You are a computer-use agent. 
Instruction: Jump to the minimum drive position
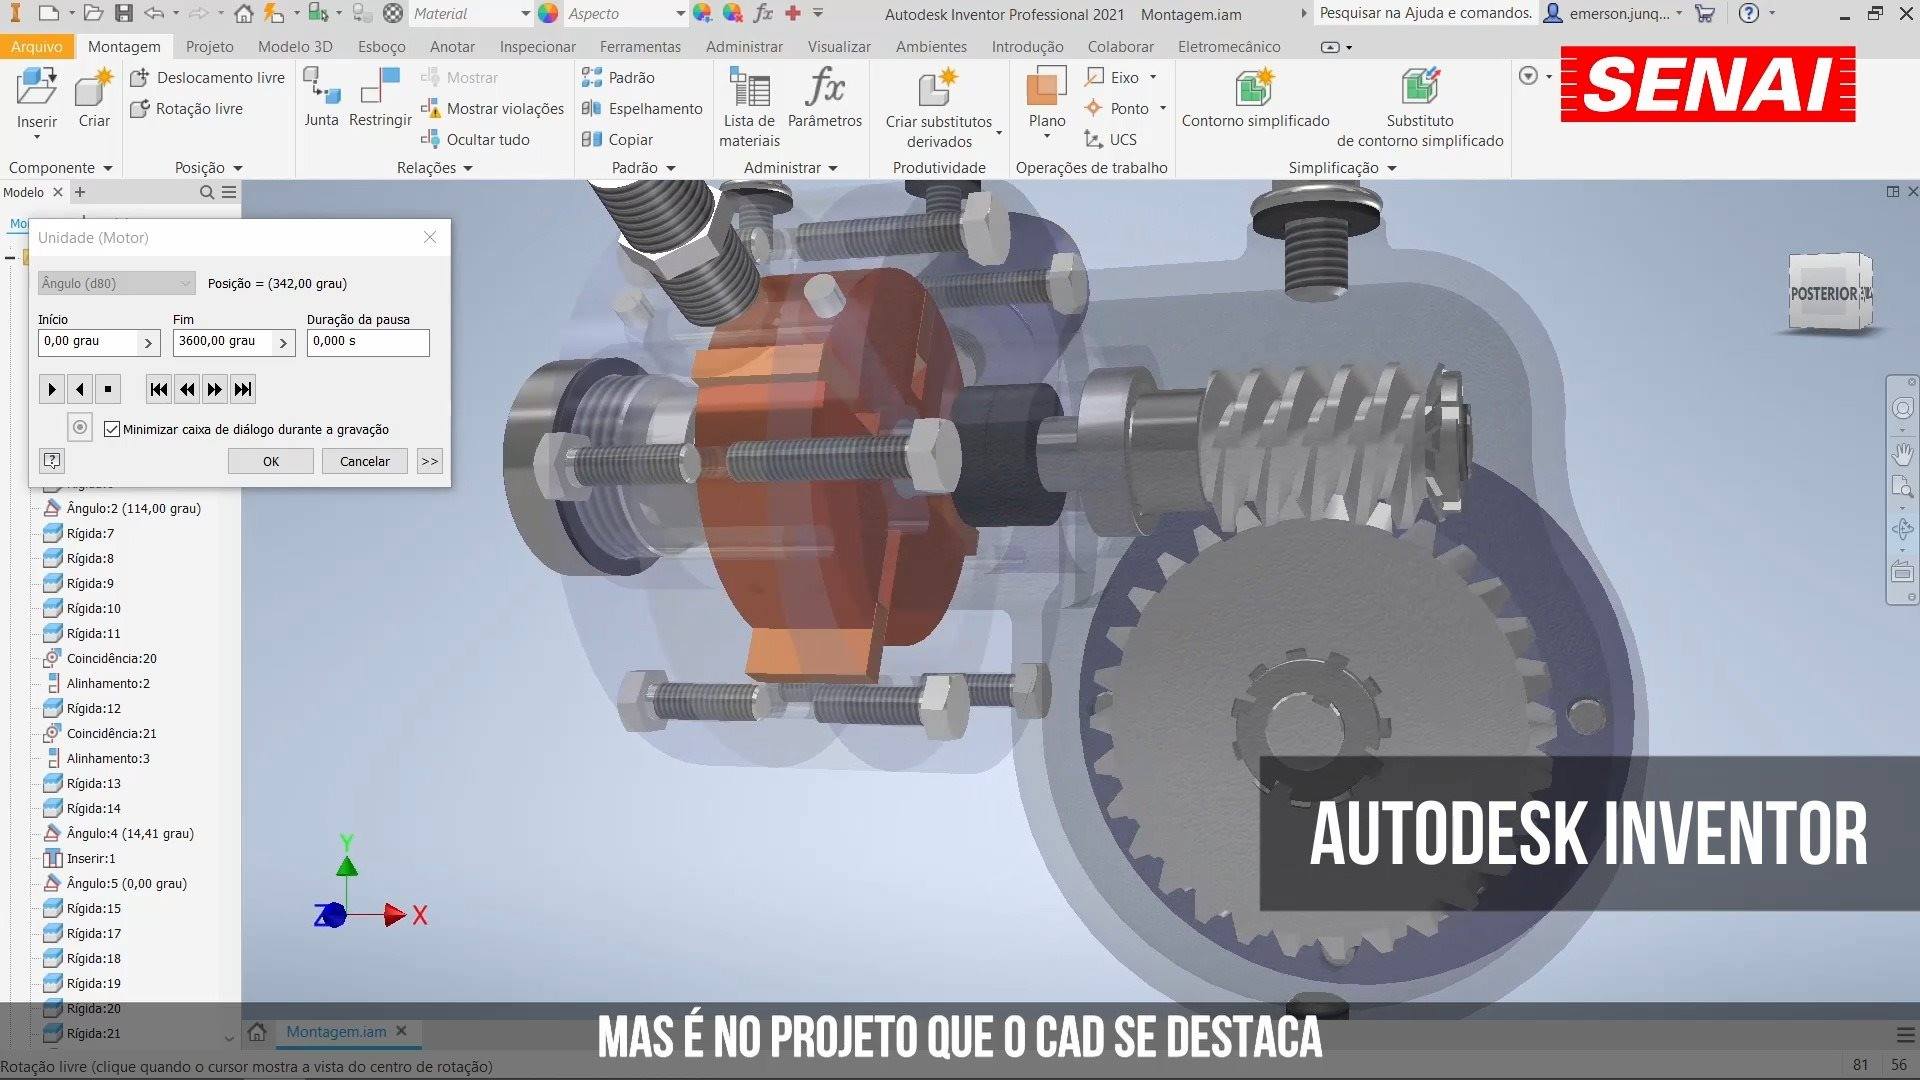point(158,389)
